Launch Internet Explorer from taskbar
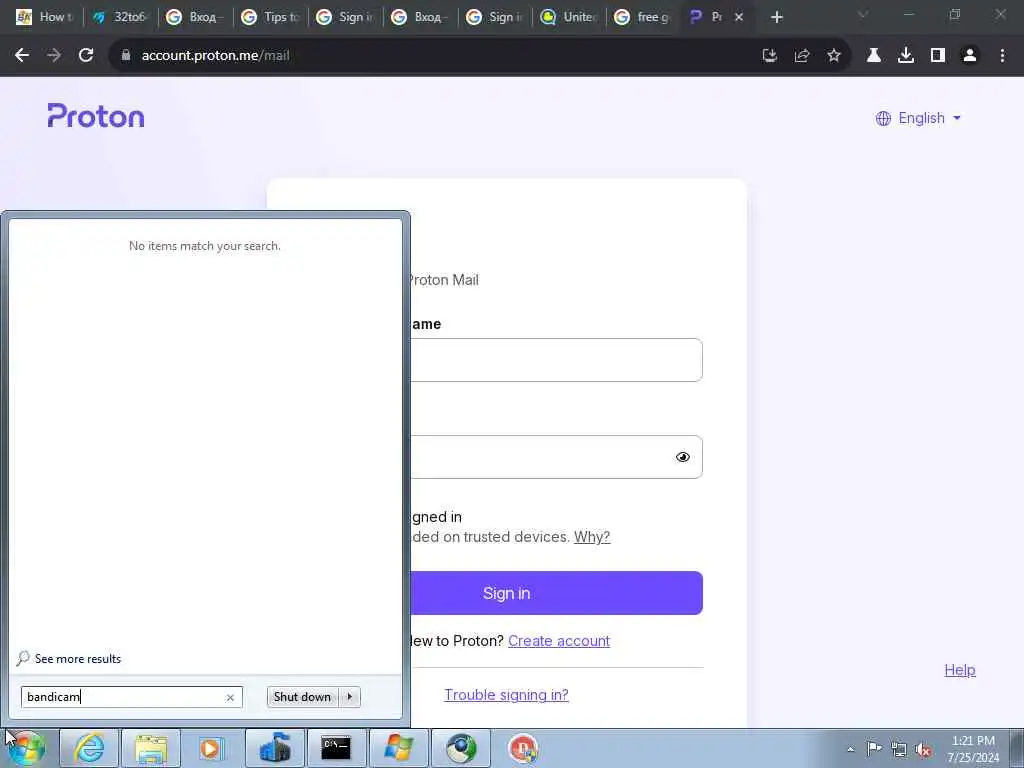 (x=88, y=748)
